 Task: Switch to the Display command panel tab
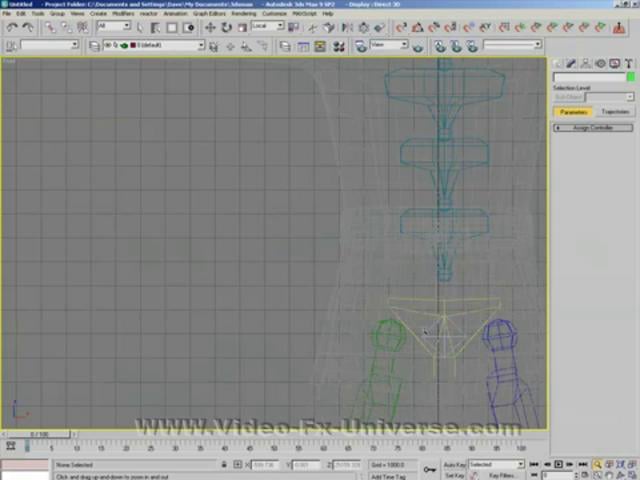pos(614,63)
